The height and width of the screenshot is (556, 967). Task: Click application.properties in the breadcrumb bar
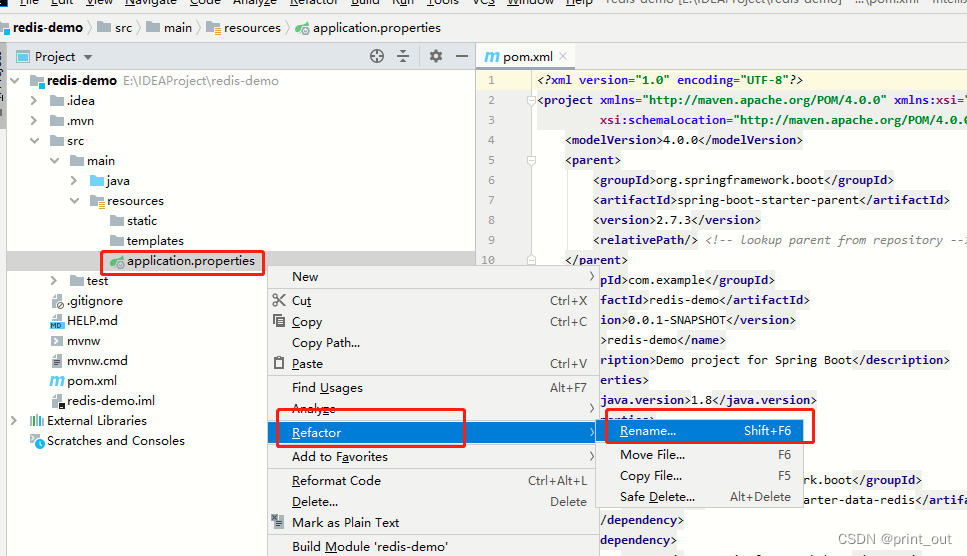coord(377,28)
